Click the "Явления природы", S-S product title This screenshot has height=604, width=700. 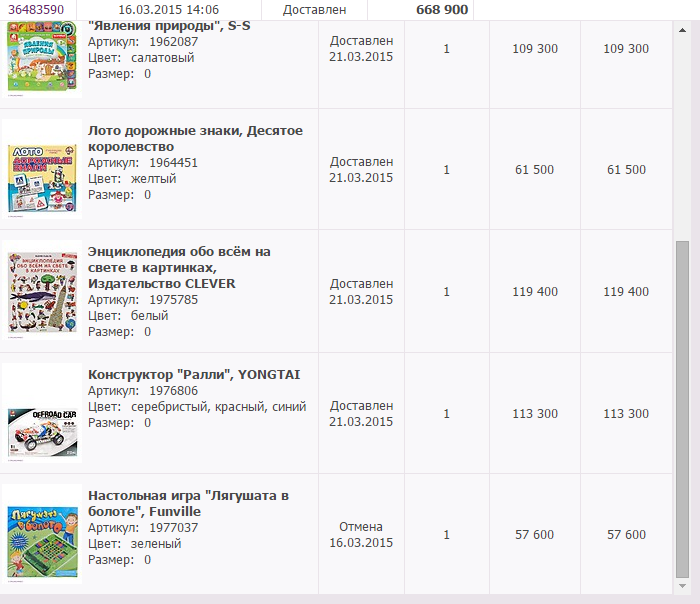tap(169, 26)
